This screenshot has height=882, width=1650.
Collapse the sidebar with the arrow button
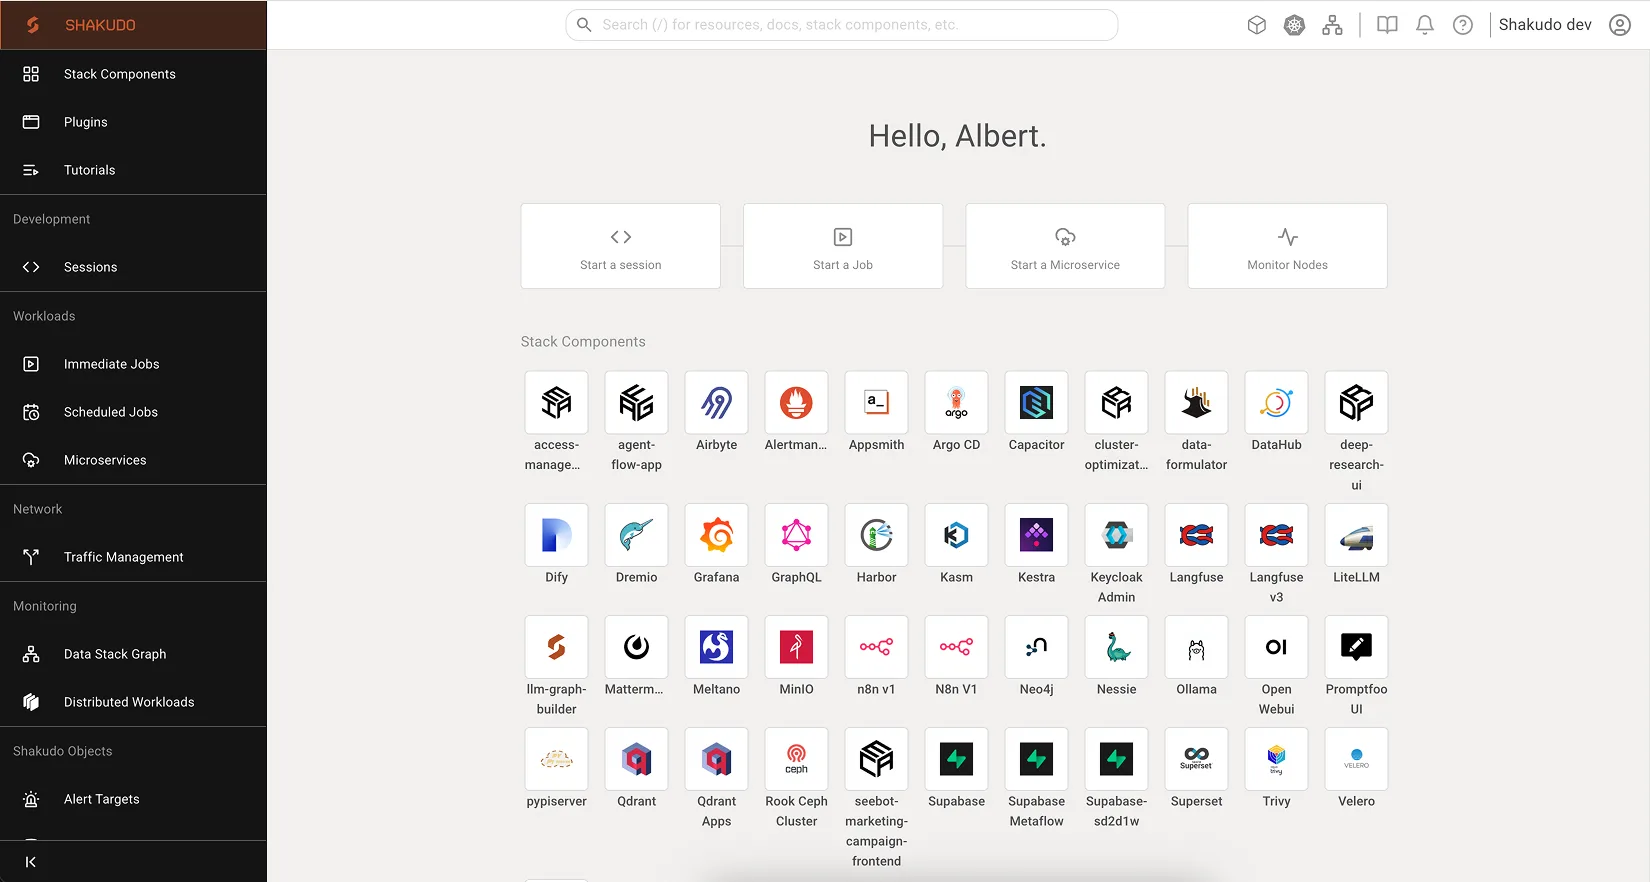[x=31, y=862]
